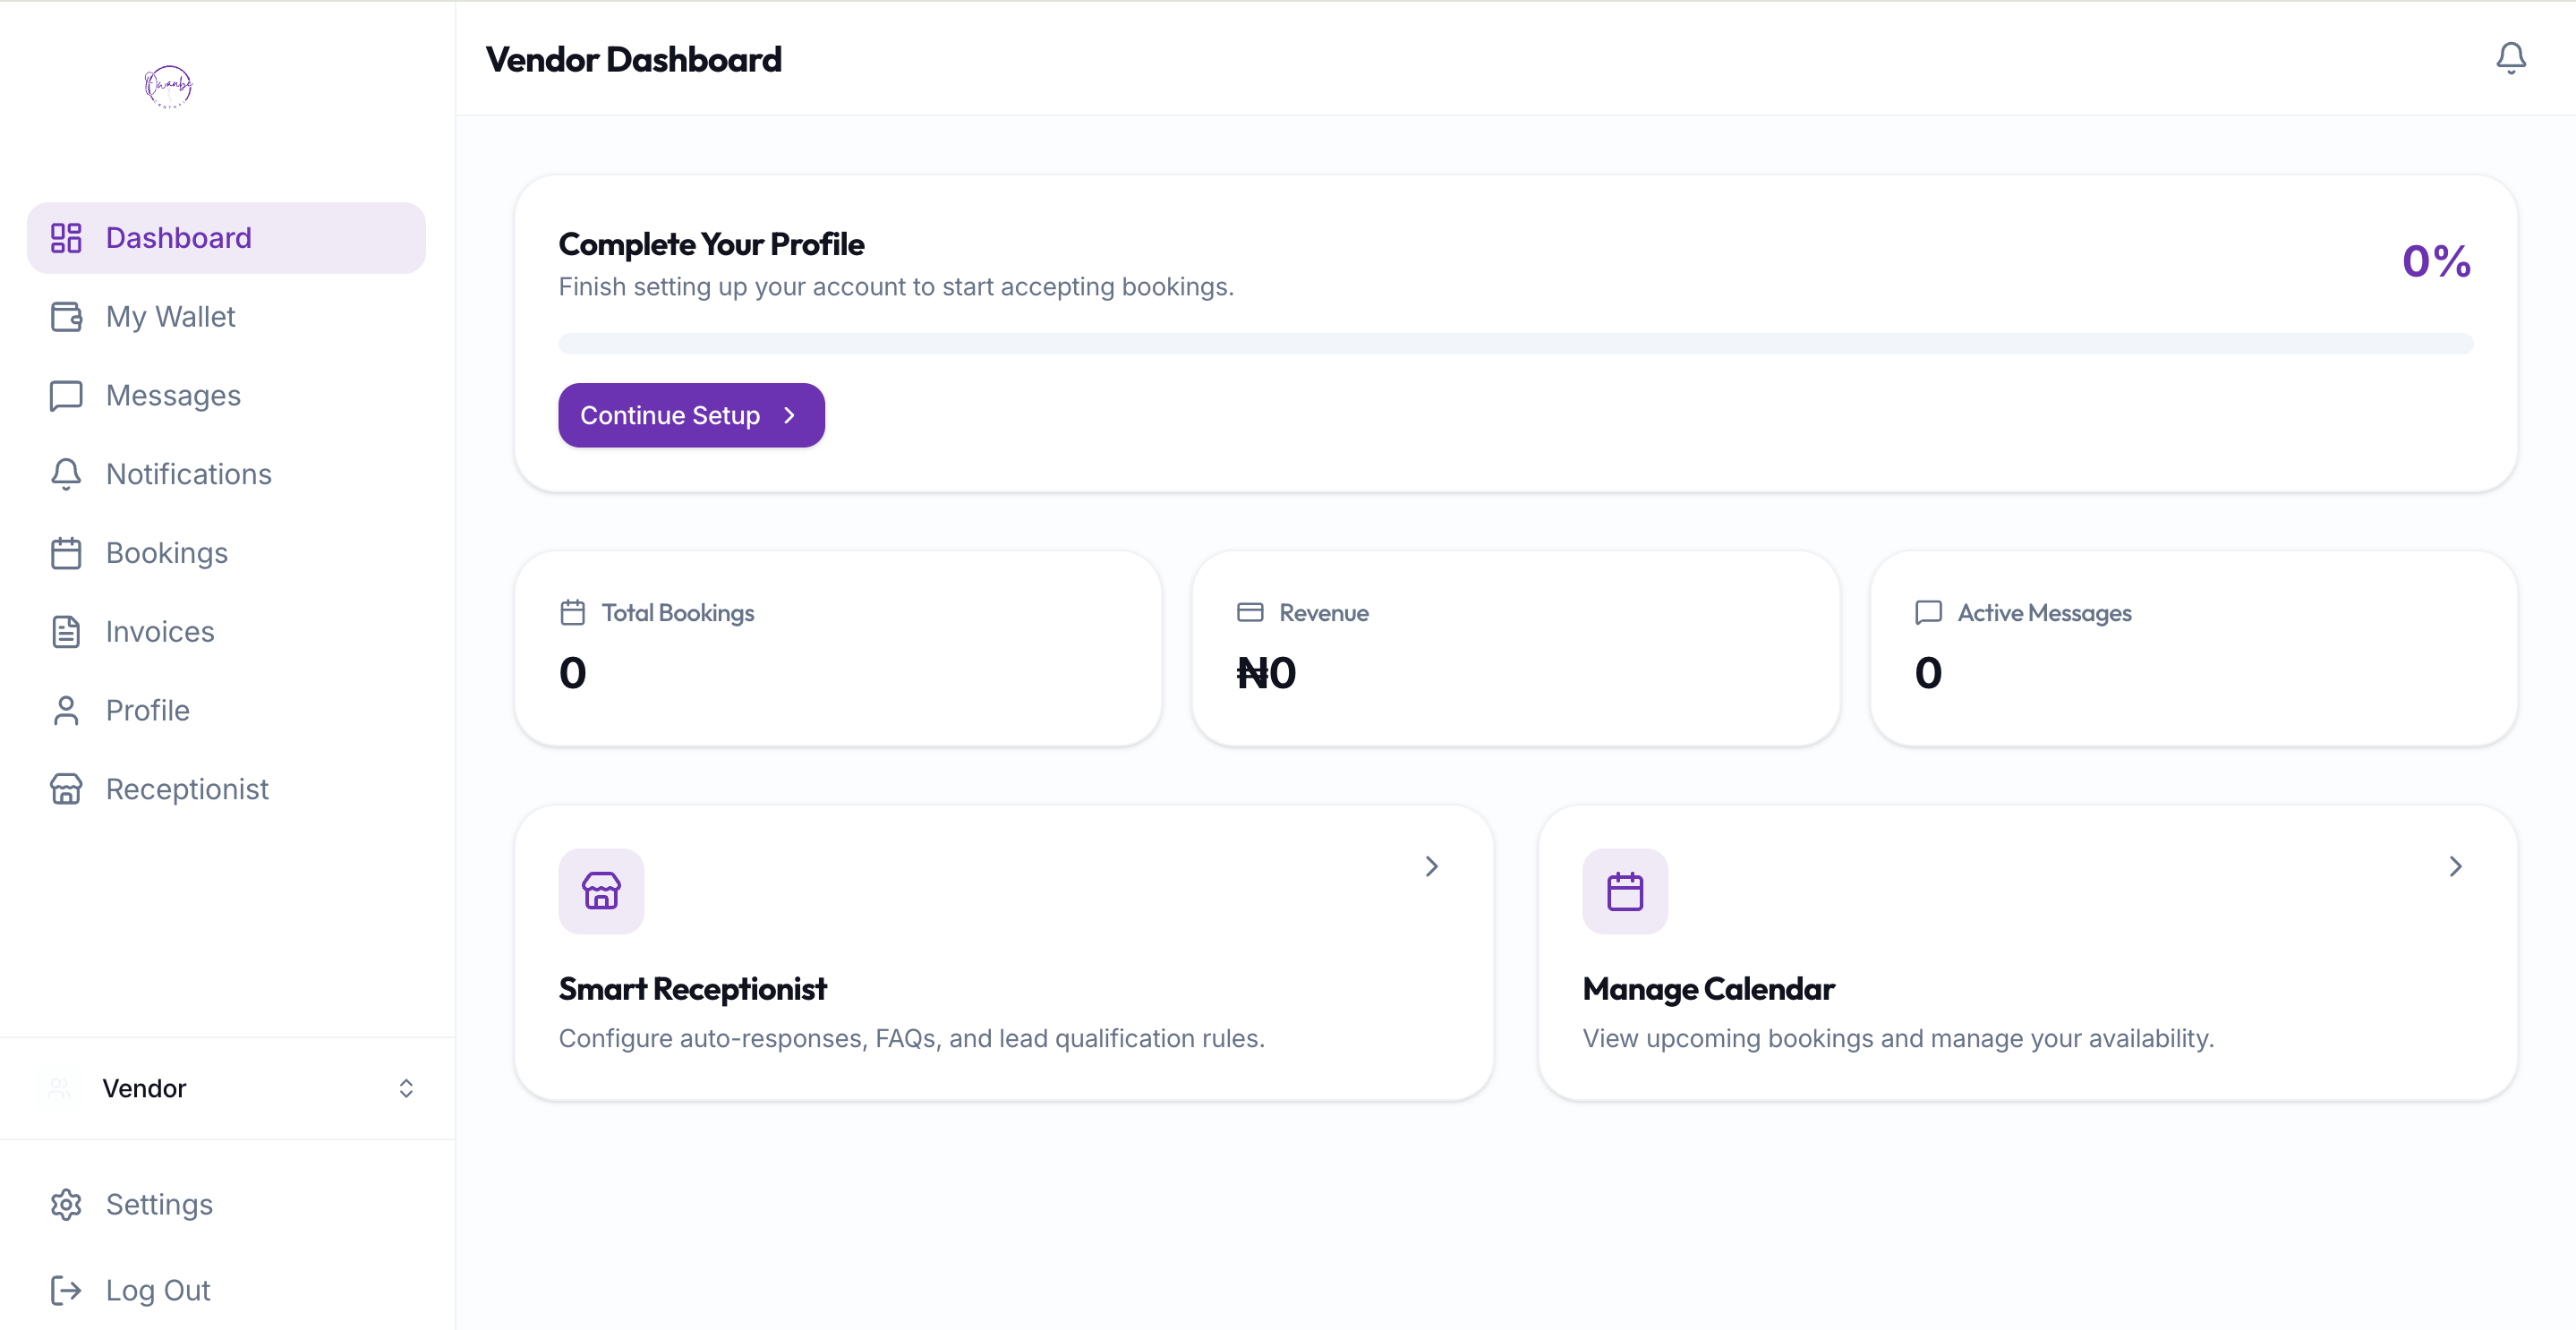Go to the Notifications menu item
Viewport: 2576px width, 1330px height.
pyautogui.click(x=188, y=474)
